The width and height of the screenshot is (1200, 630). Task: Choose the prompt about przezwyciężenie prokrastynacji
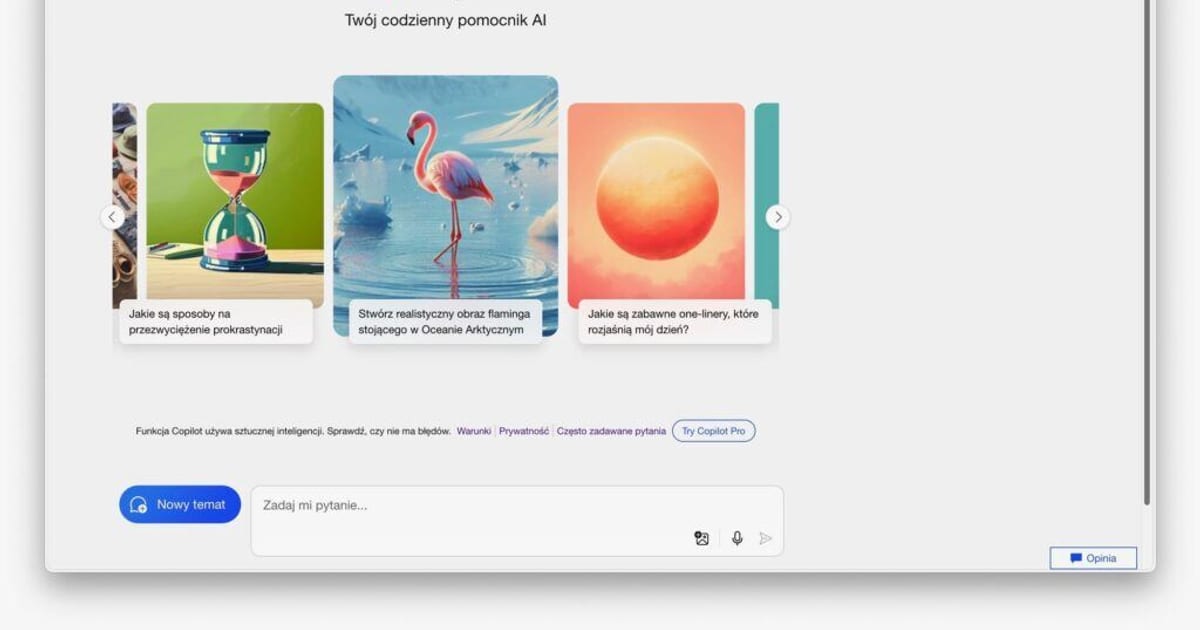[x=216, y=322]
